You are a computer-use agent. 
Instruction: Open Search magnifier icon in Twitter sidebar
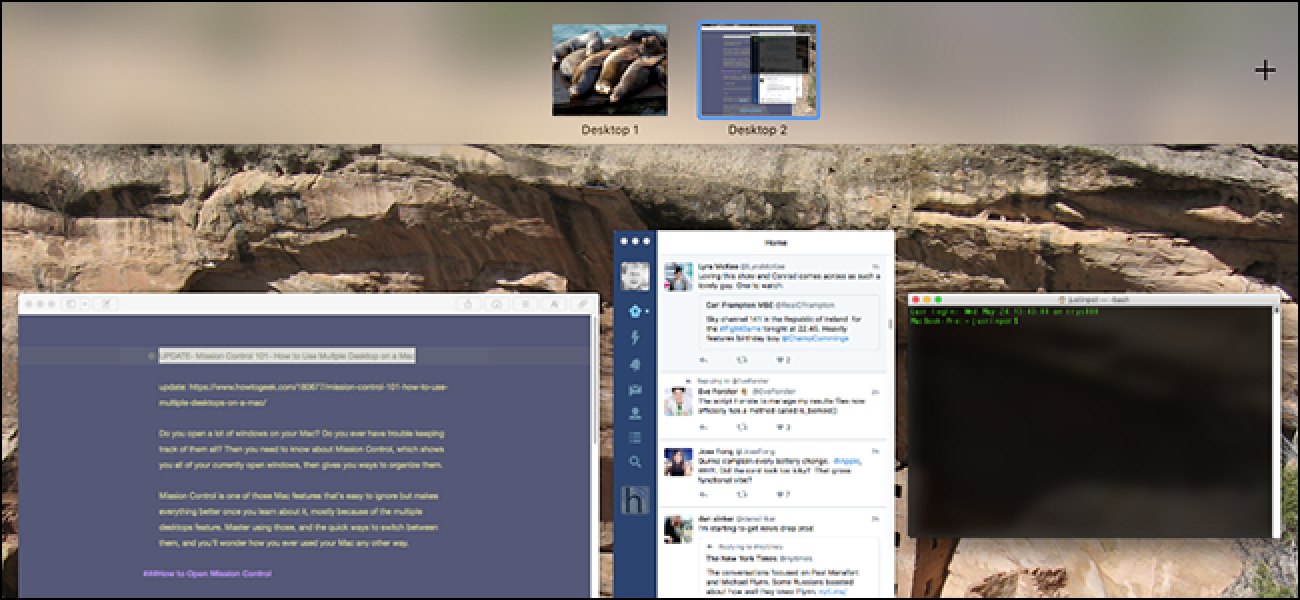click(634, 462)
